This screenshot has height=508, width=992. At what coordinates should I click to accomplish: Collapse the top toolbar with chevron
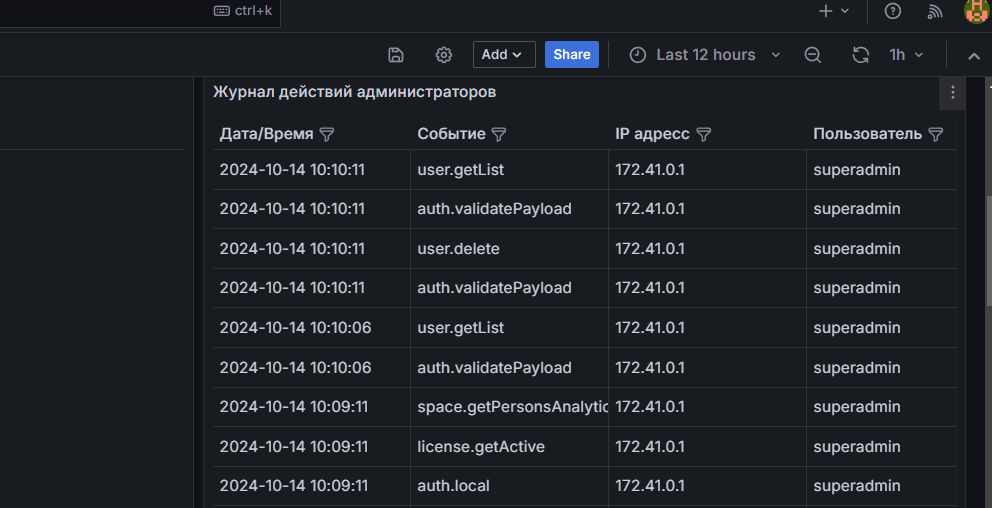pos(974,56)
